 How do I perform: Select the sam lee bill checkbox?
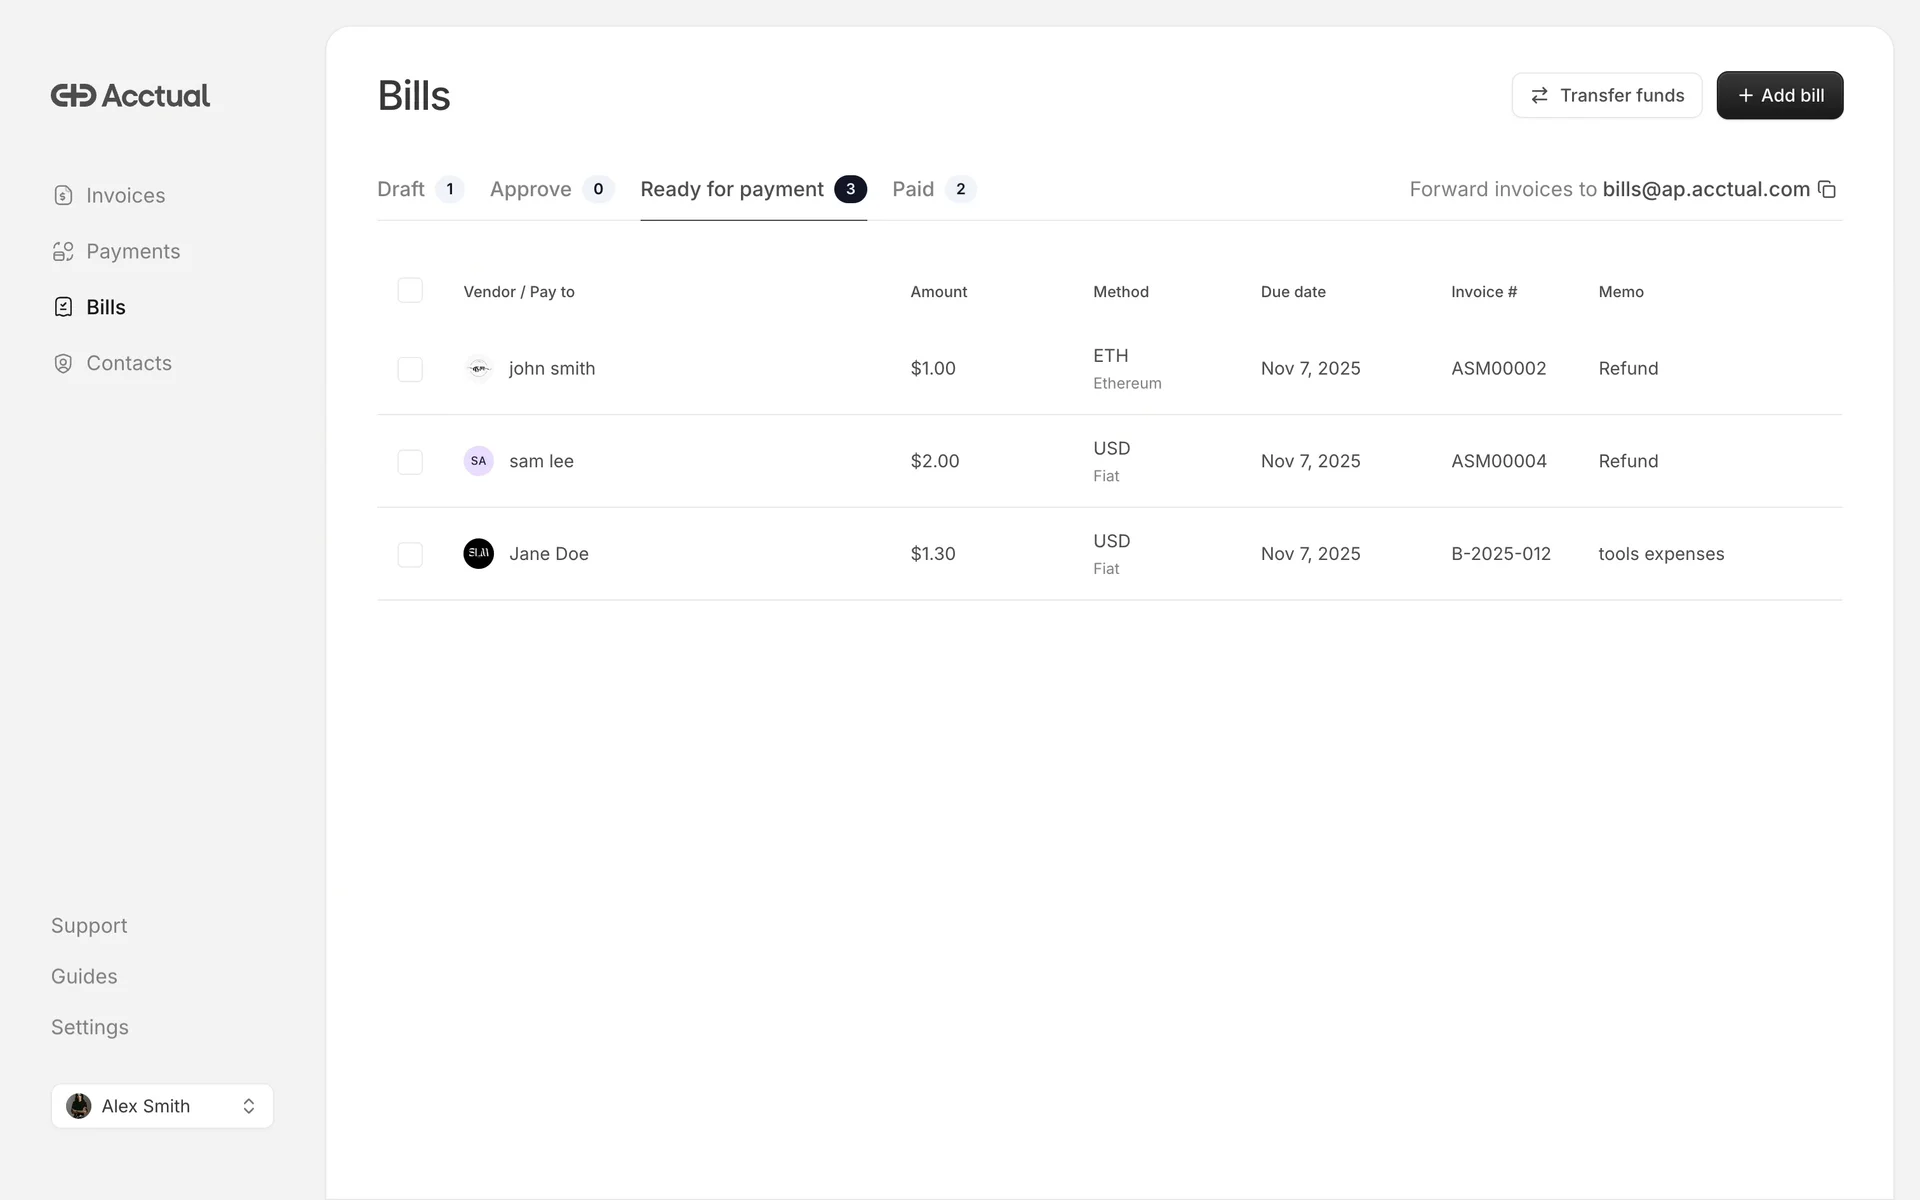tap(410, 462)
